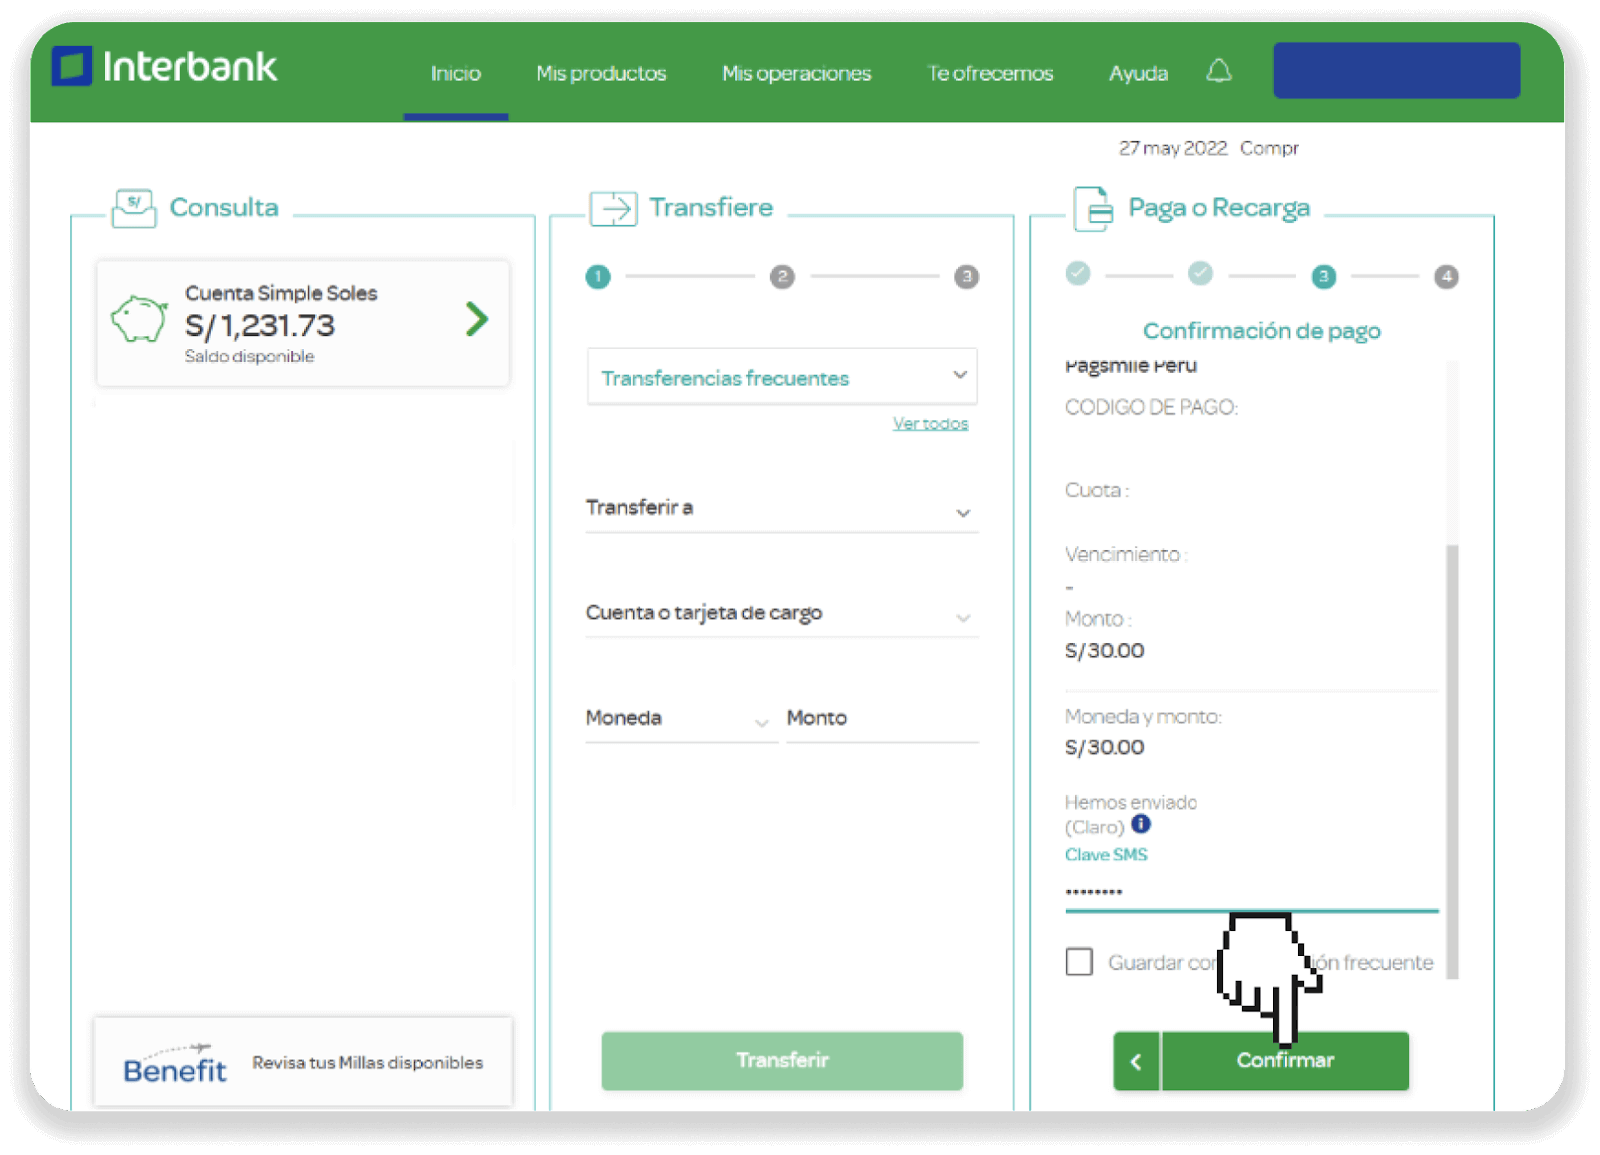
Task: Open Cuenta Simple Soles details arrow
Action: click(477, 320)
